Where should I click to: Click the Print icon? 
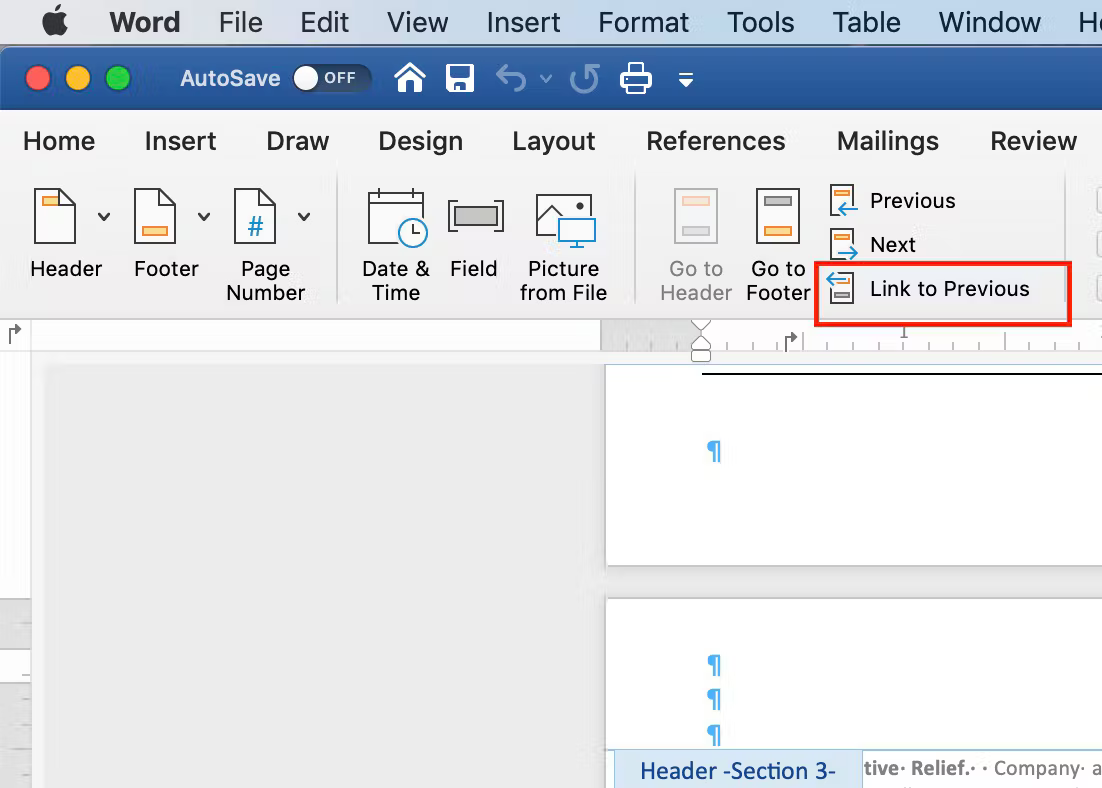(x=636, y=78)
